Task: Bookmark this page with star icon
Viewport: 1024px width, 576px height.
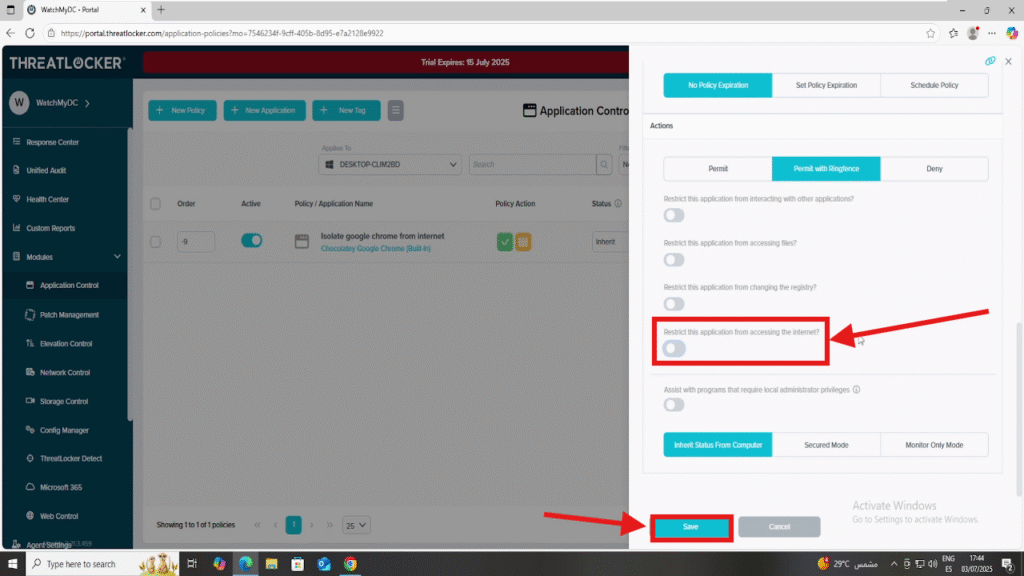Action: tap(931, 33)
